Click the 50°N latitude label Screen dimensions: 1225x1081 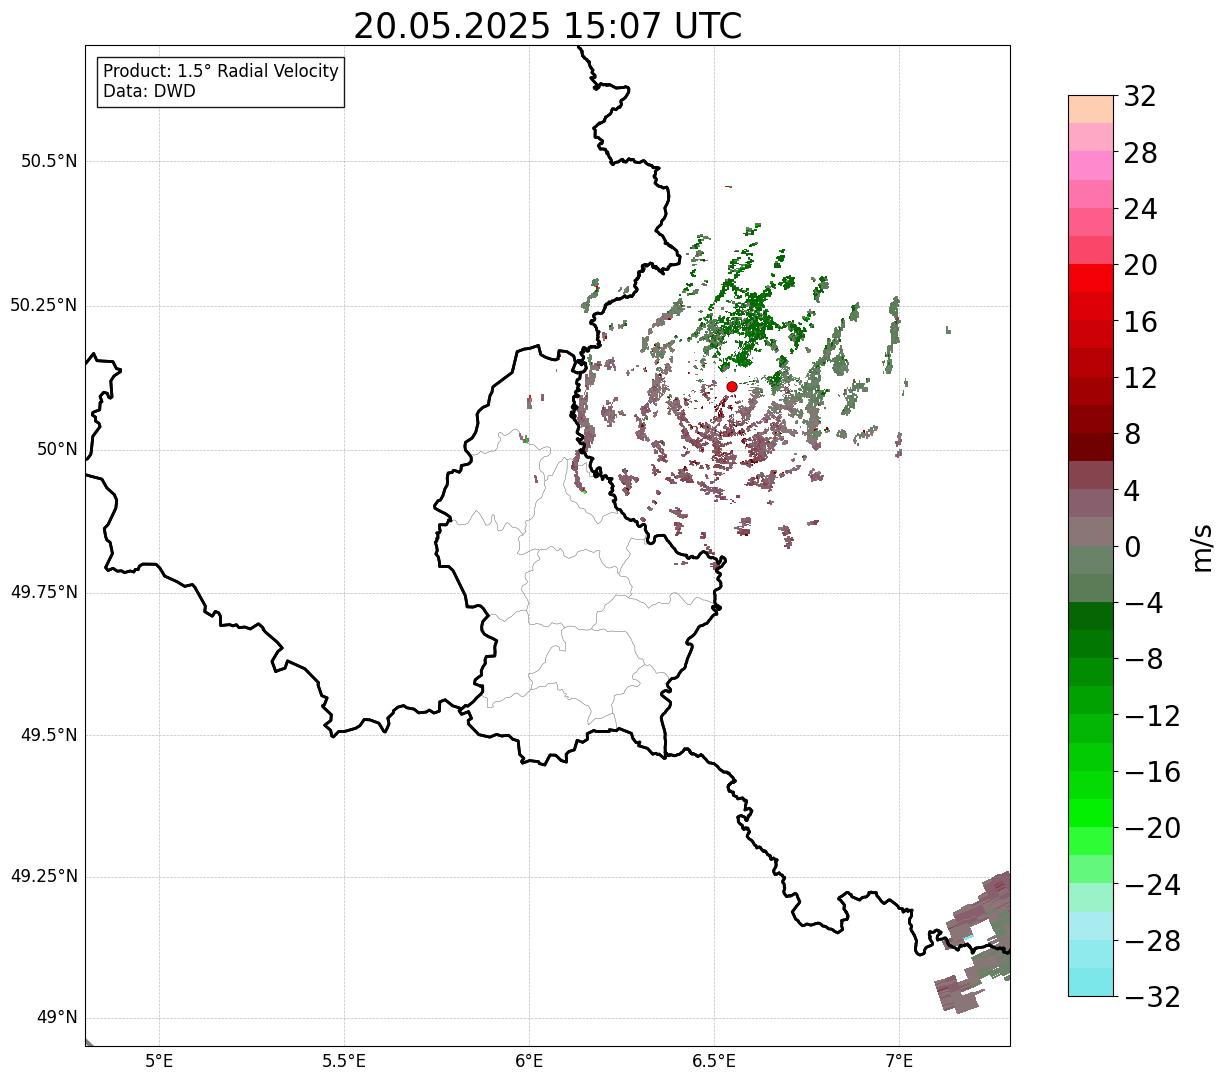[57, 449]
